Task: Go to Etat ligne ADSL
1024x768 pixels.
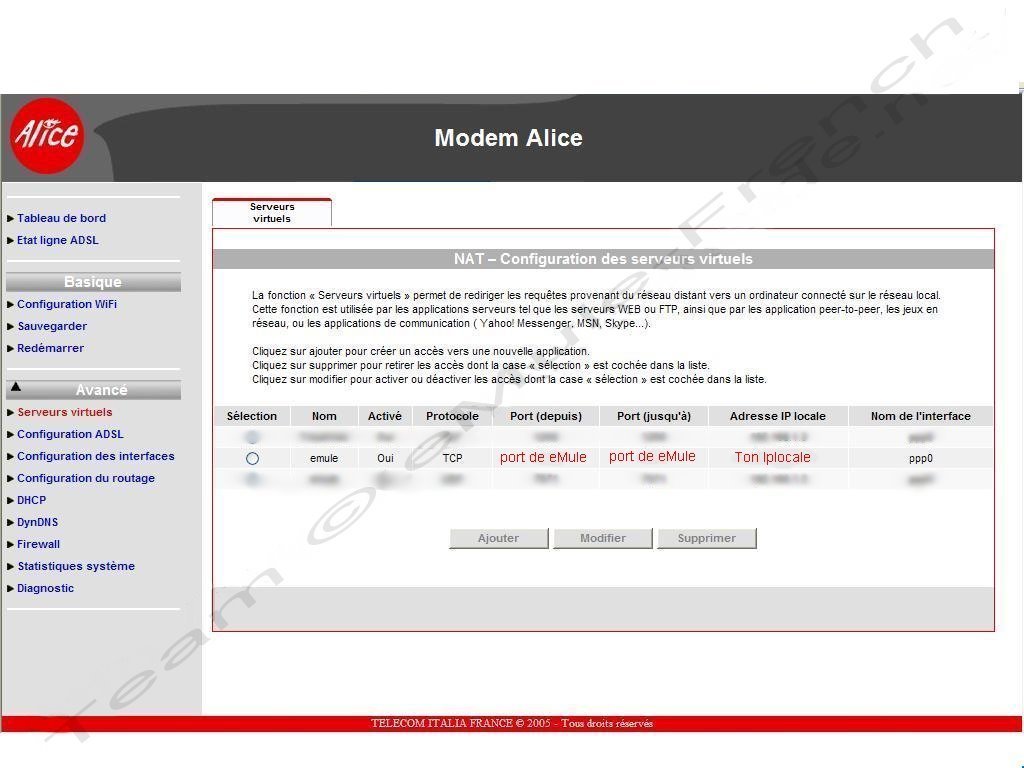Action: 57,240
